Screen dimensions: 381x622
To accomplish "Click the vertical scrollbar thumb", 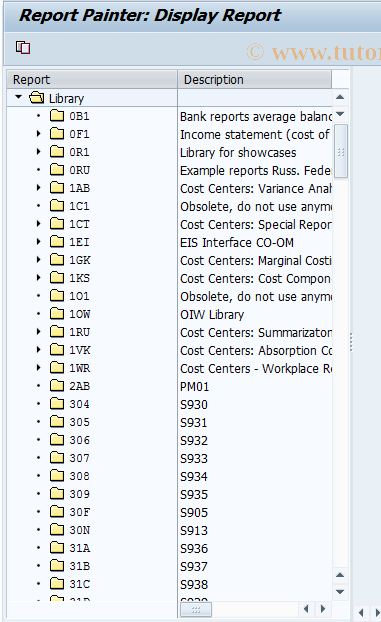I will [341, 151].
